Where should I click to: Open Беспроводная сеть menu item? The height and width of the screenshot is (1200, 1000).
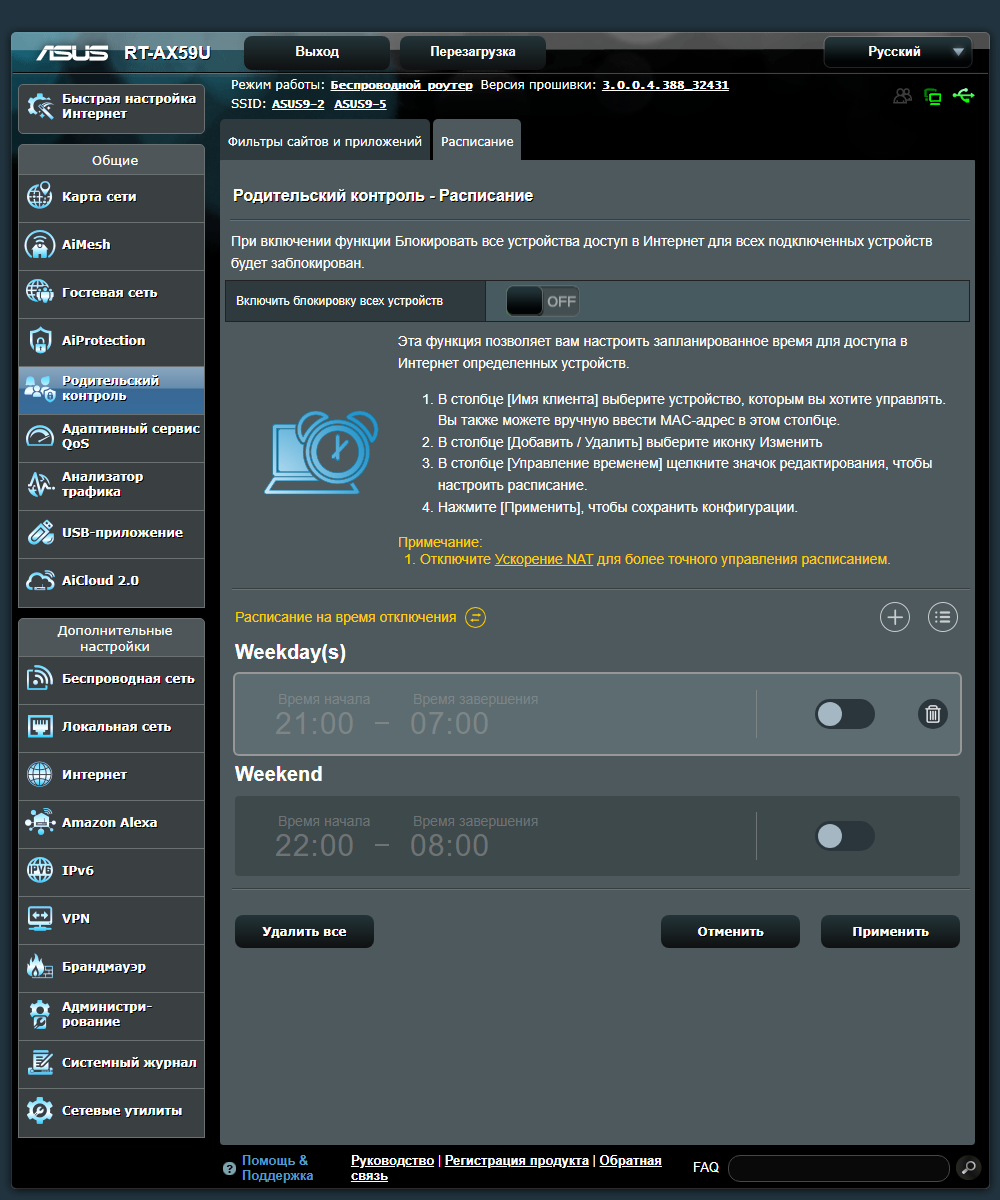click(111, 678)
